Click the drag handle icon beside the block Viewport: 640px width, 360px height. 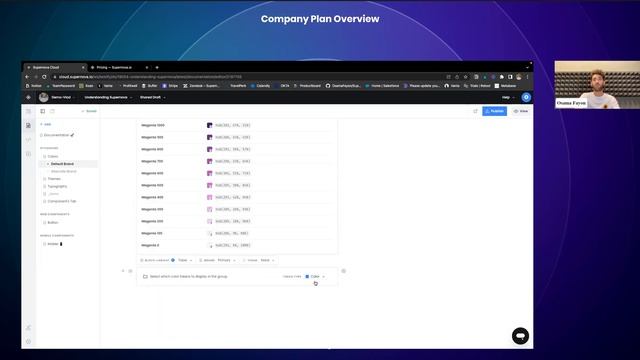click(x=130, y=271)
